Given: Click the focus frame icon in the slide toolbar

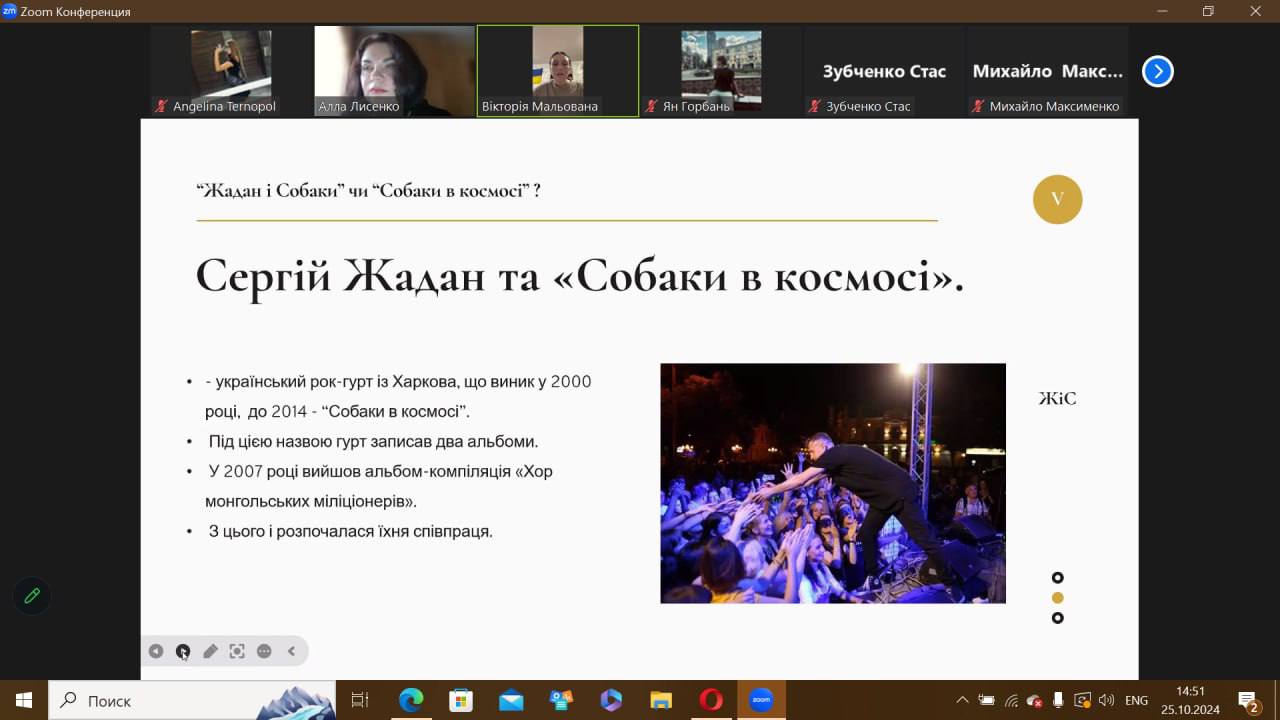Looking at the screenshot, I should (x=237, y=651).
